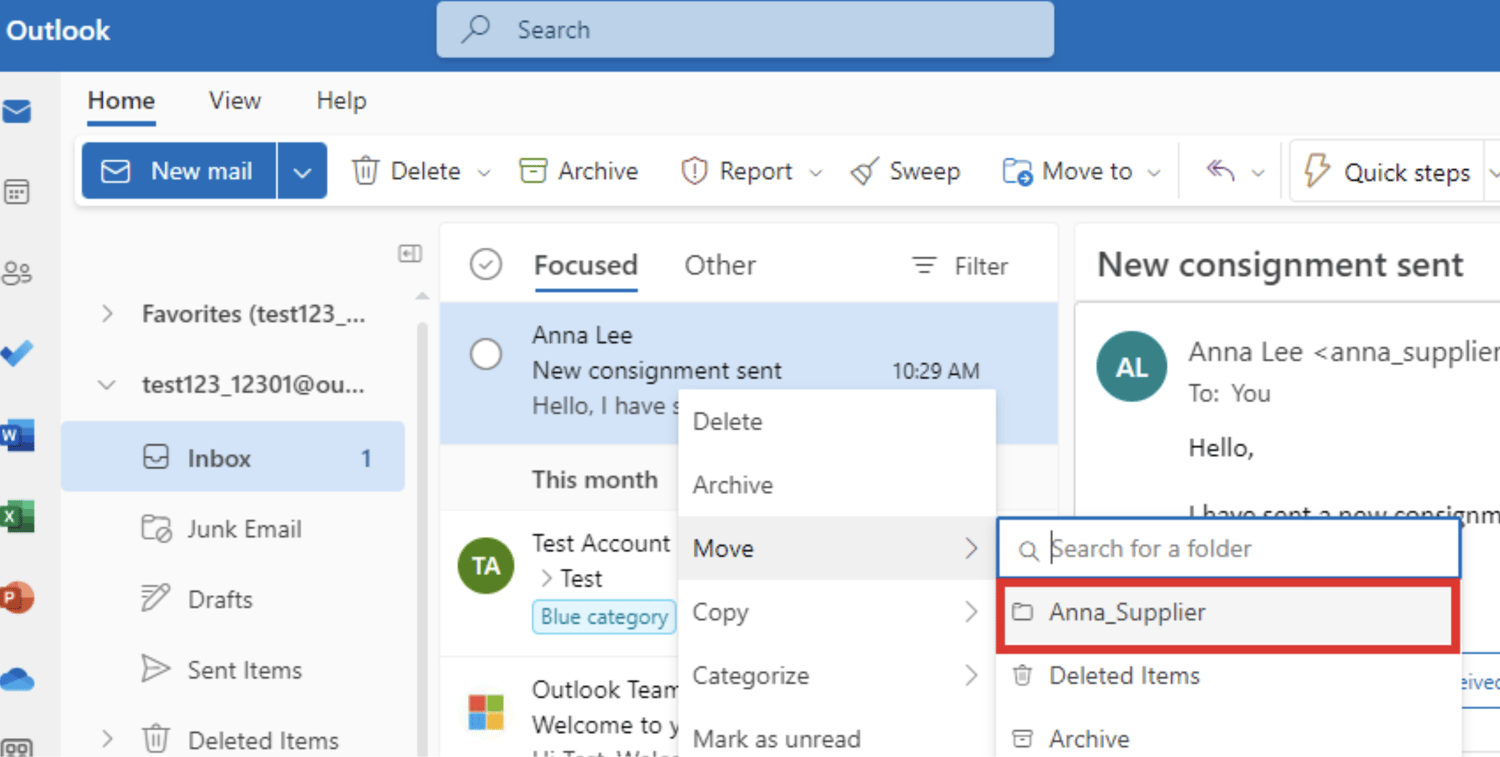The height and width of the screenshot is (757, 1500).
Task: Click the select-all circle above the message list
Action: 486,264
